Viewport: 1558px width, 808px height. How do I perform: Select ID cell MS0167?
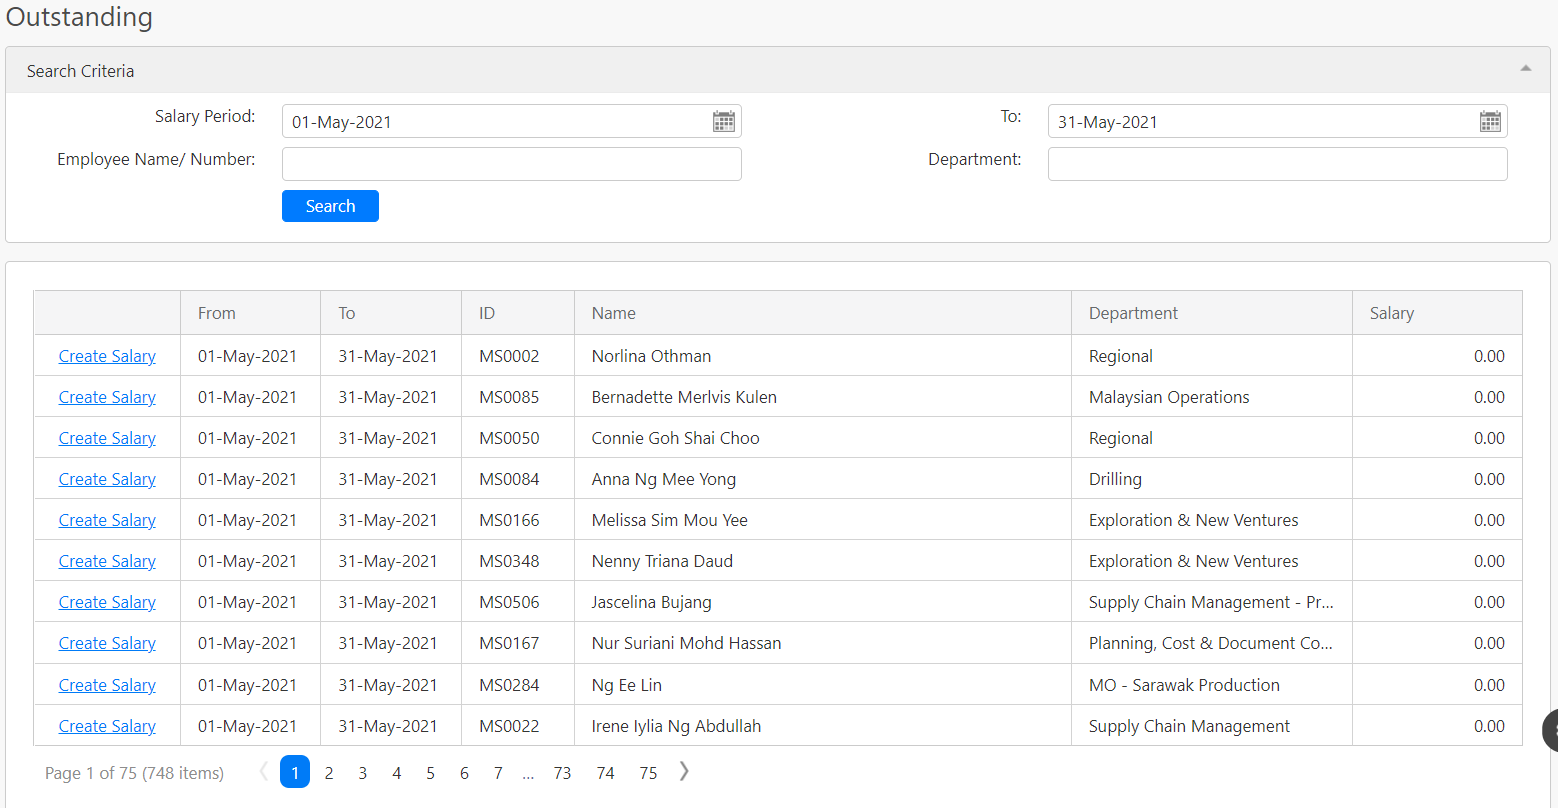[x=518, y=643]
